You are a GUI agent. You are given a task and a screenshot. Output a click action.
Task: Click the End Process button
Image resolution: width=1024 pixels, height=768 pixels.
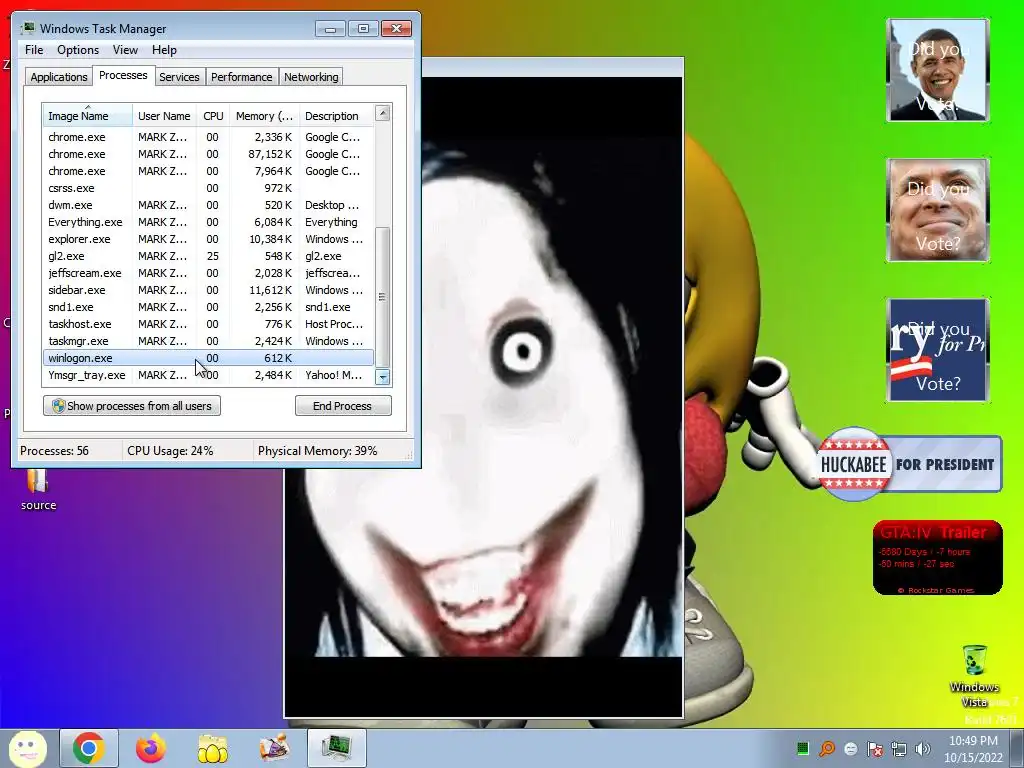tap(343, 406)
